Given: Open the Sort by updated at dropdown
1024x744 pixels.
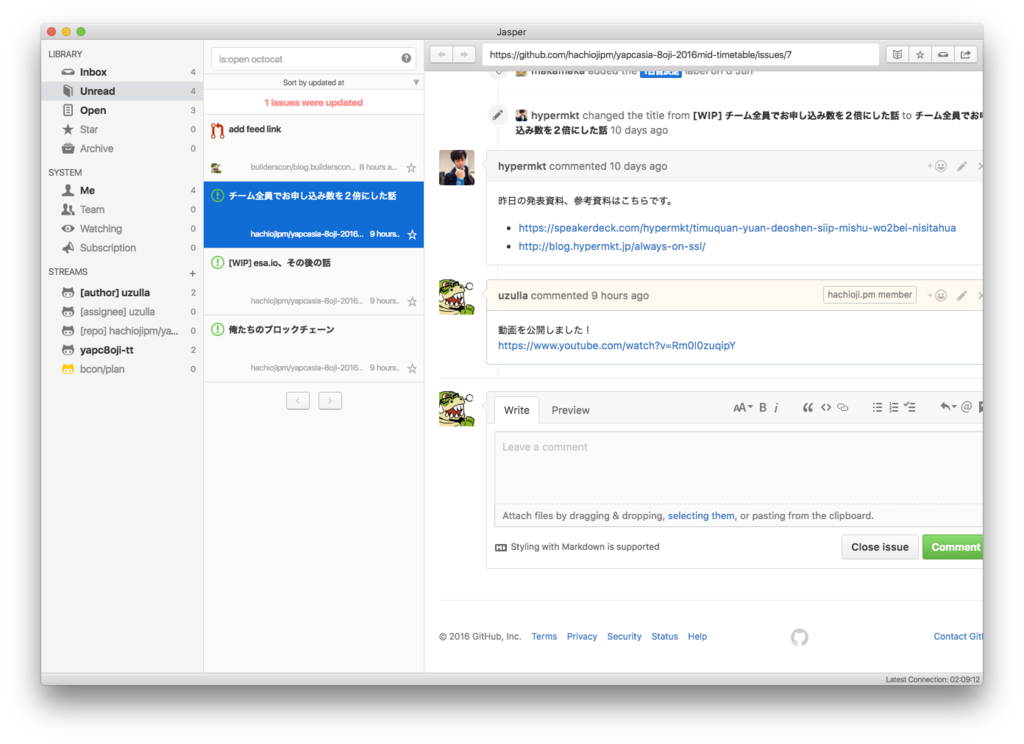Looking at the screenshot, I should [x=313, y=82].
